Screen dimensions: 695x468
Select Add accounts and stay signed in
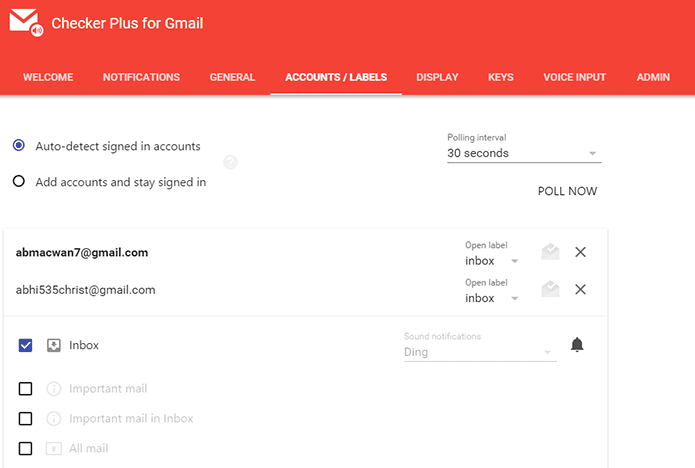click(19, 181)
